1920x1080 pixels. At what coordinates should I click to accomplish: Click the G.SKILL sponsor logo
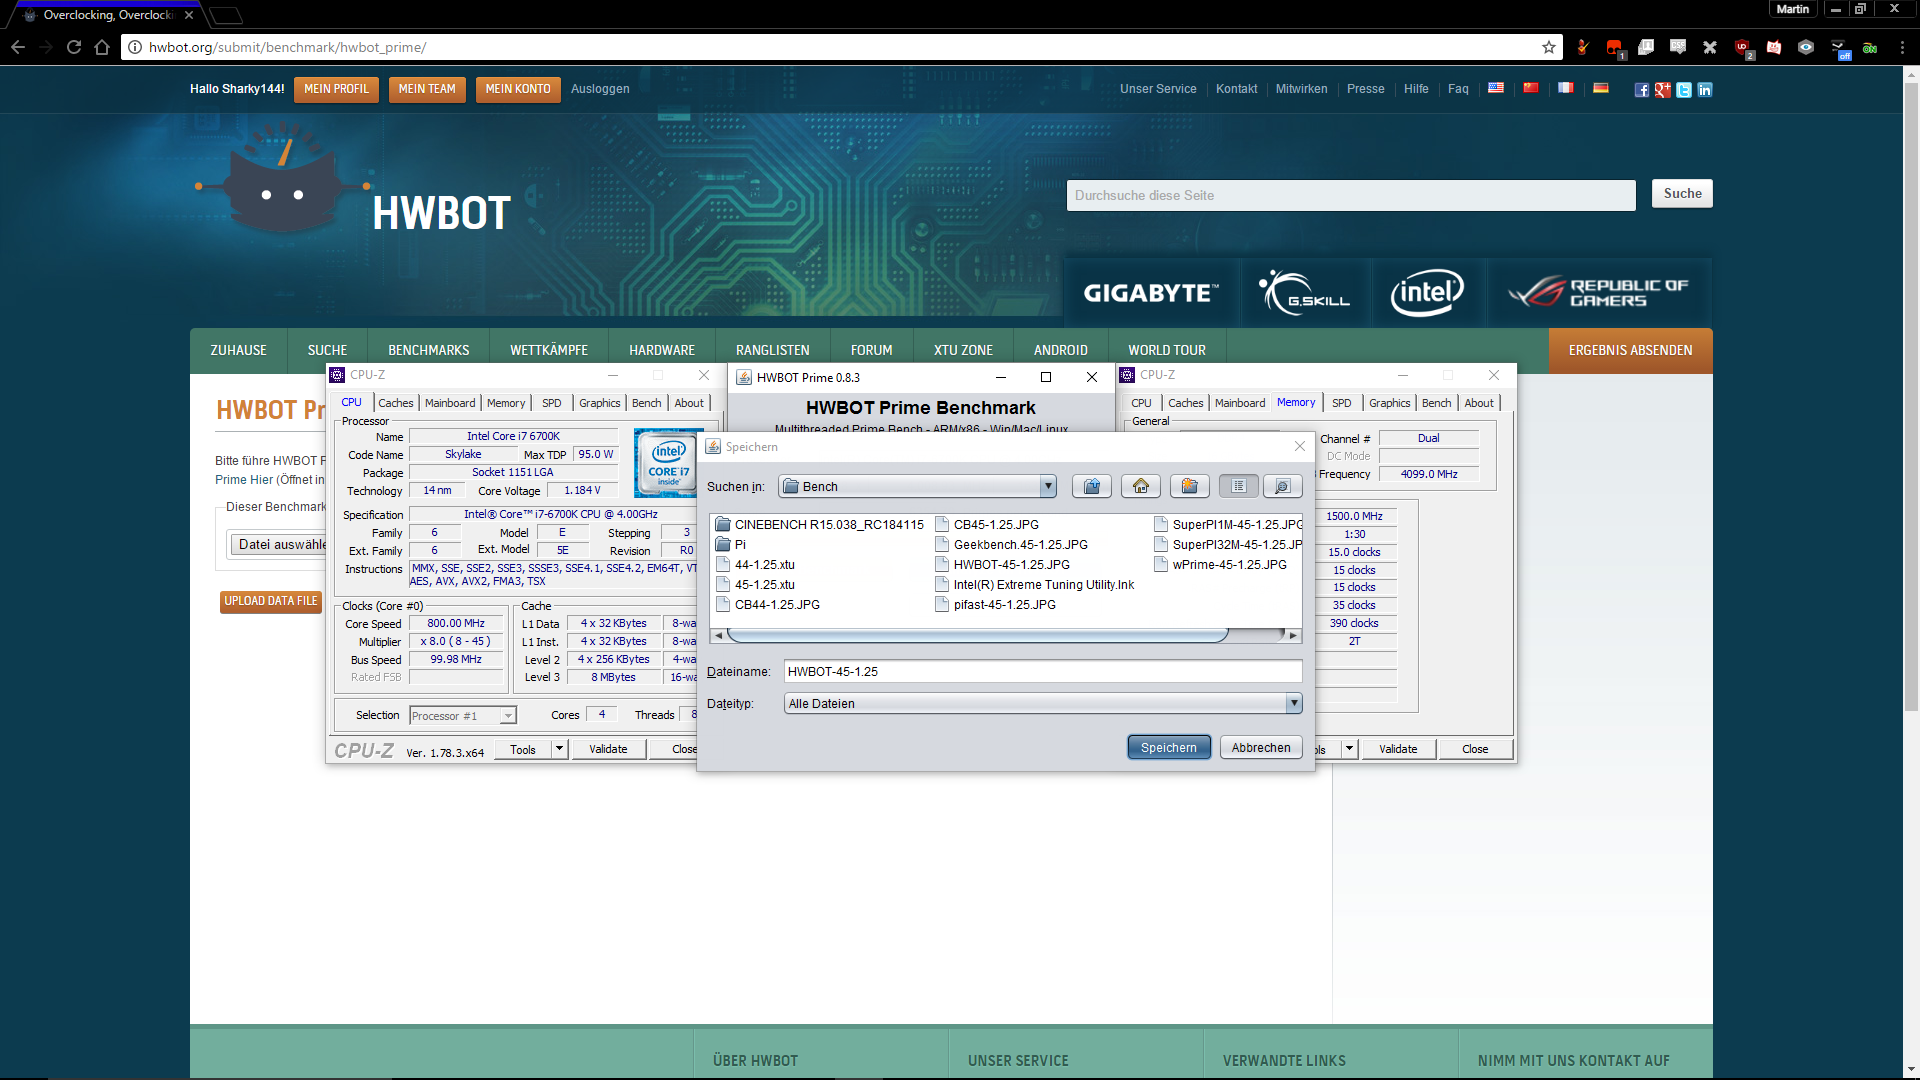click(1305, 292)
